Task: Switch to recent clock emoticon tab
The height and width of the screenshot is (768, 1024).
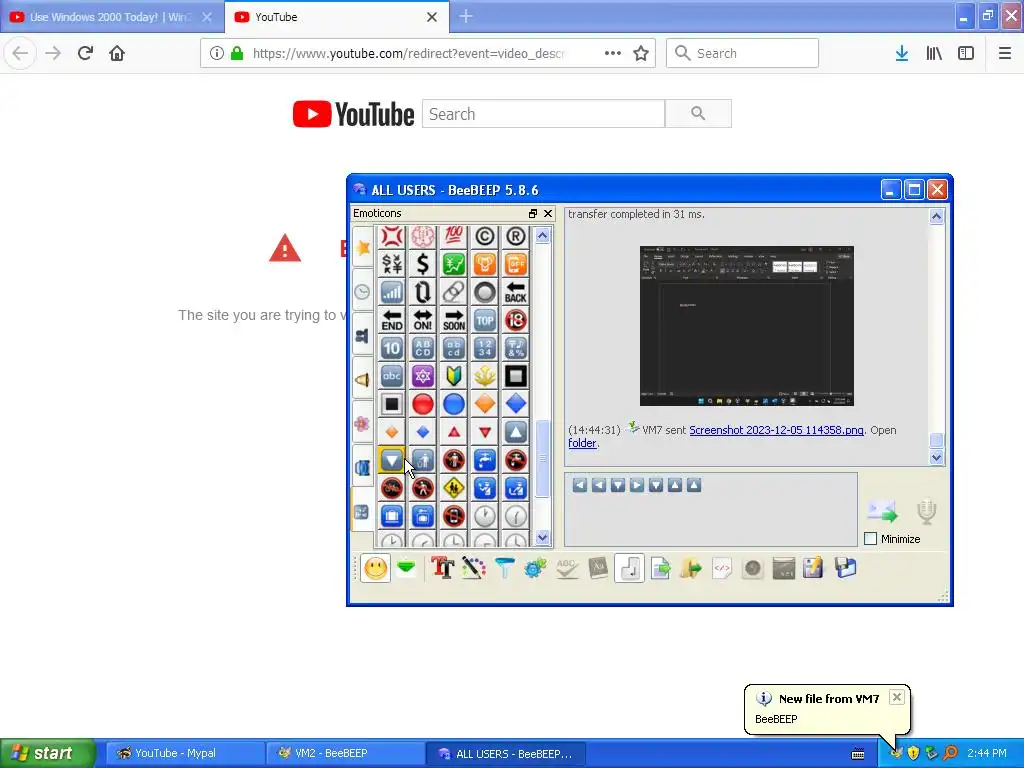Action: point(362,292)
